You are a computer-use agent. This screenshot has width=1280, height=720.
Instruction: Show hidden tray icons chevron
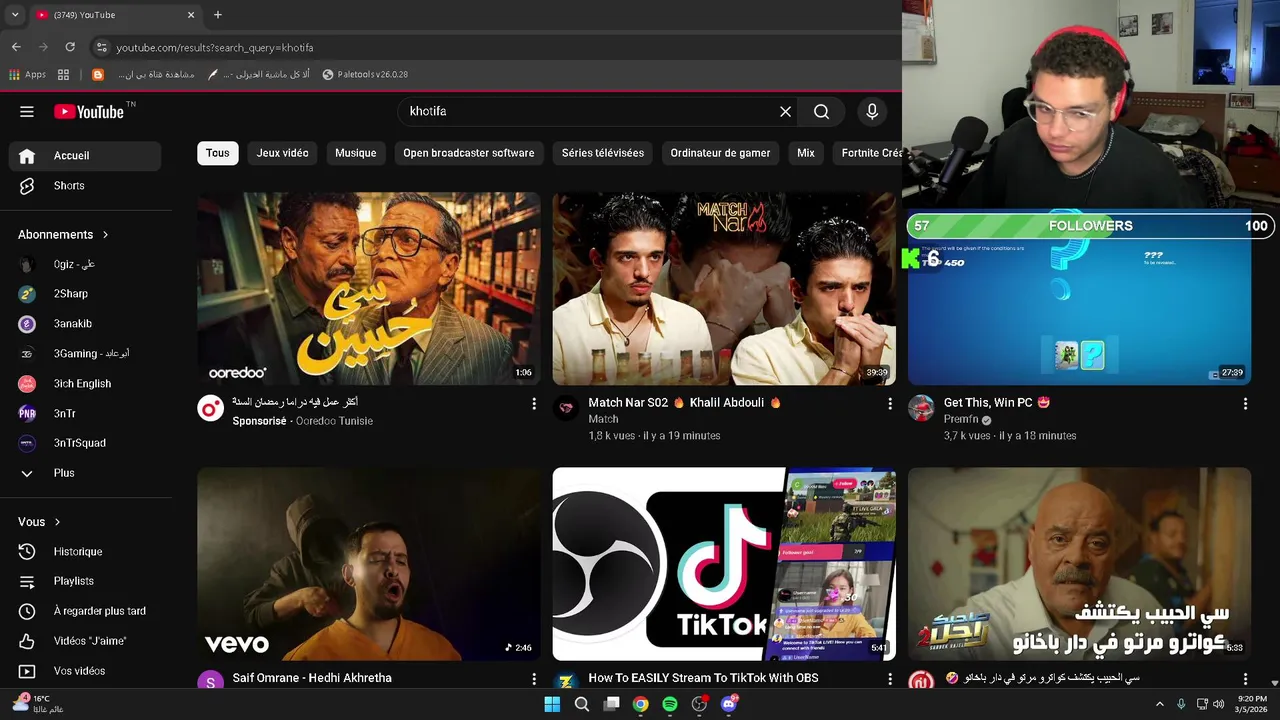(1160, 704)
